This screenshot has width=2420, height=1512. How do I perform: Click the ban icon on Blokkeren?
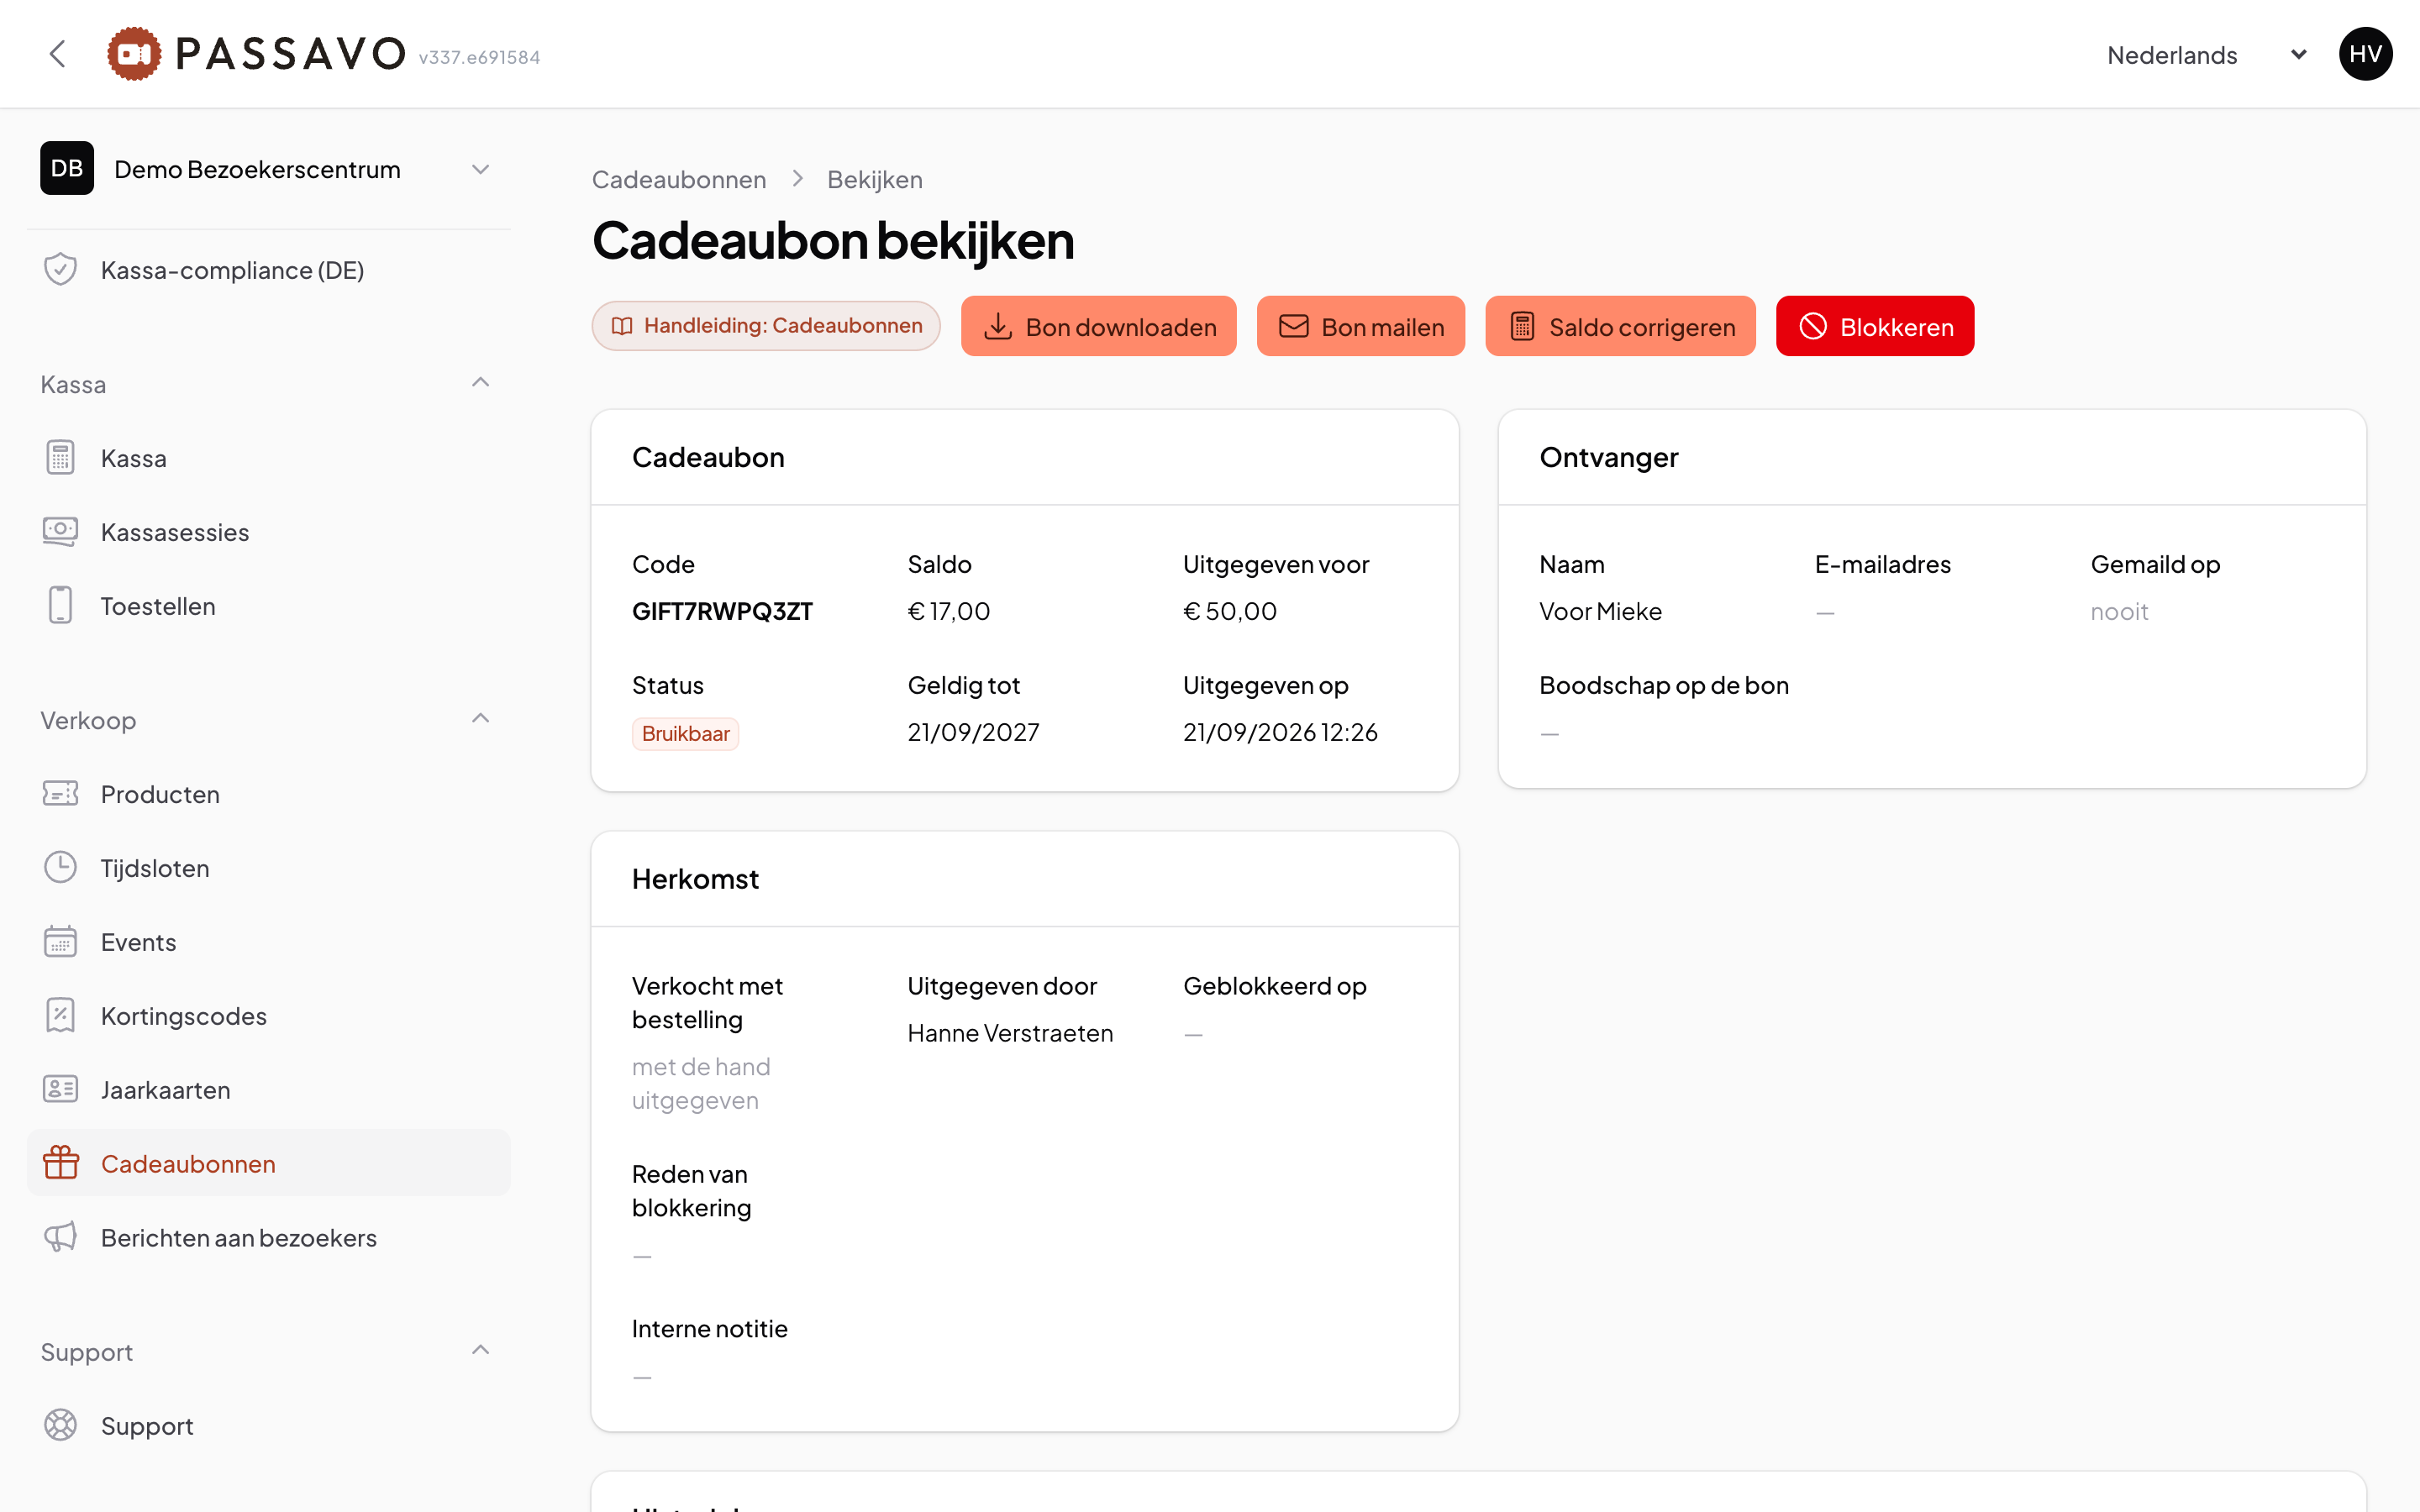click(1813, 326)
